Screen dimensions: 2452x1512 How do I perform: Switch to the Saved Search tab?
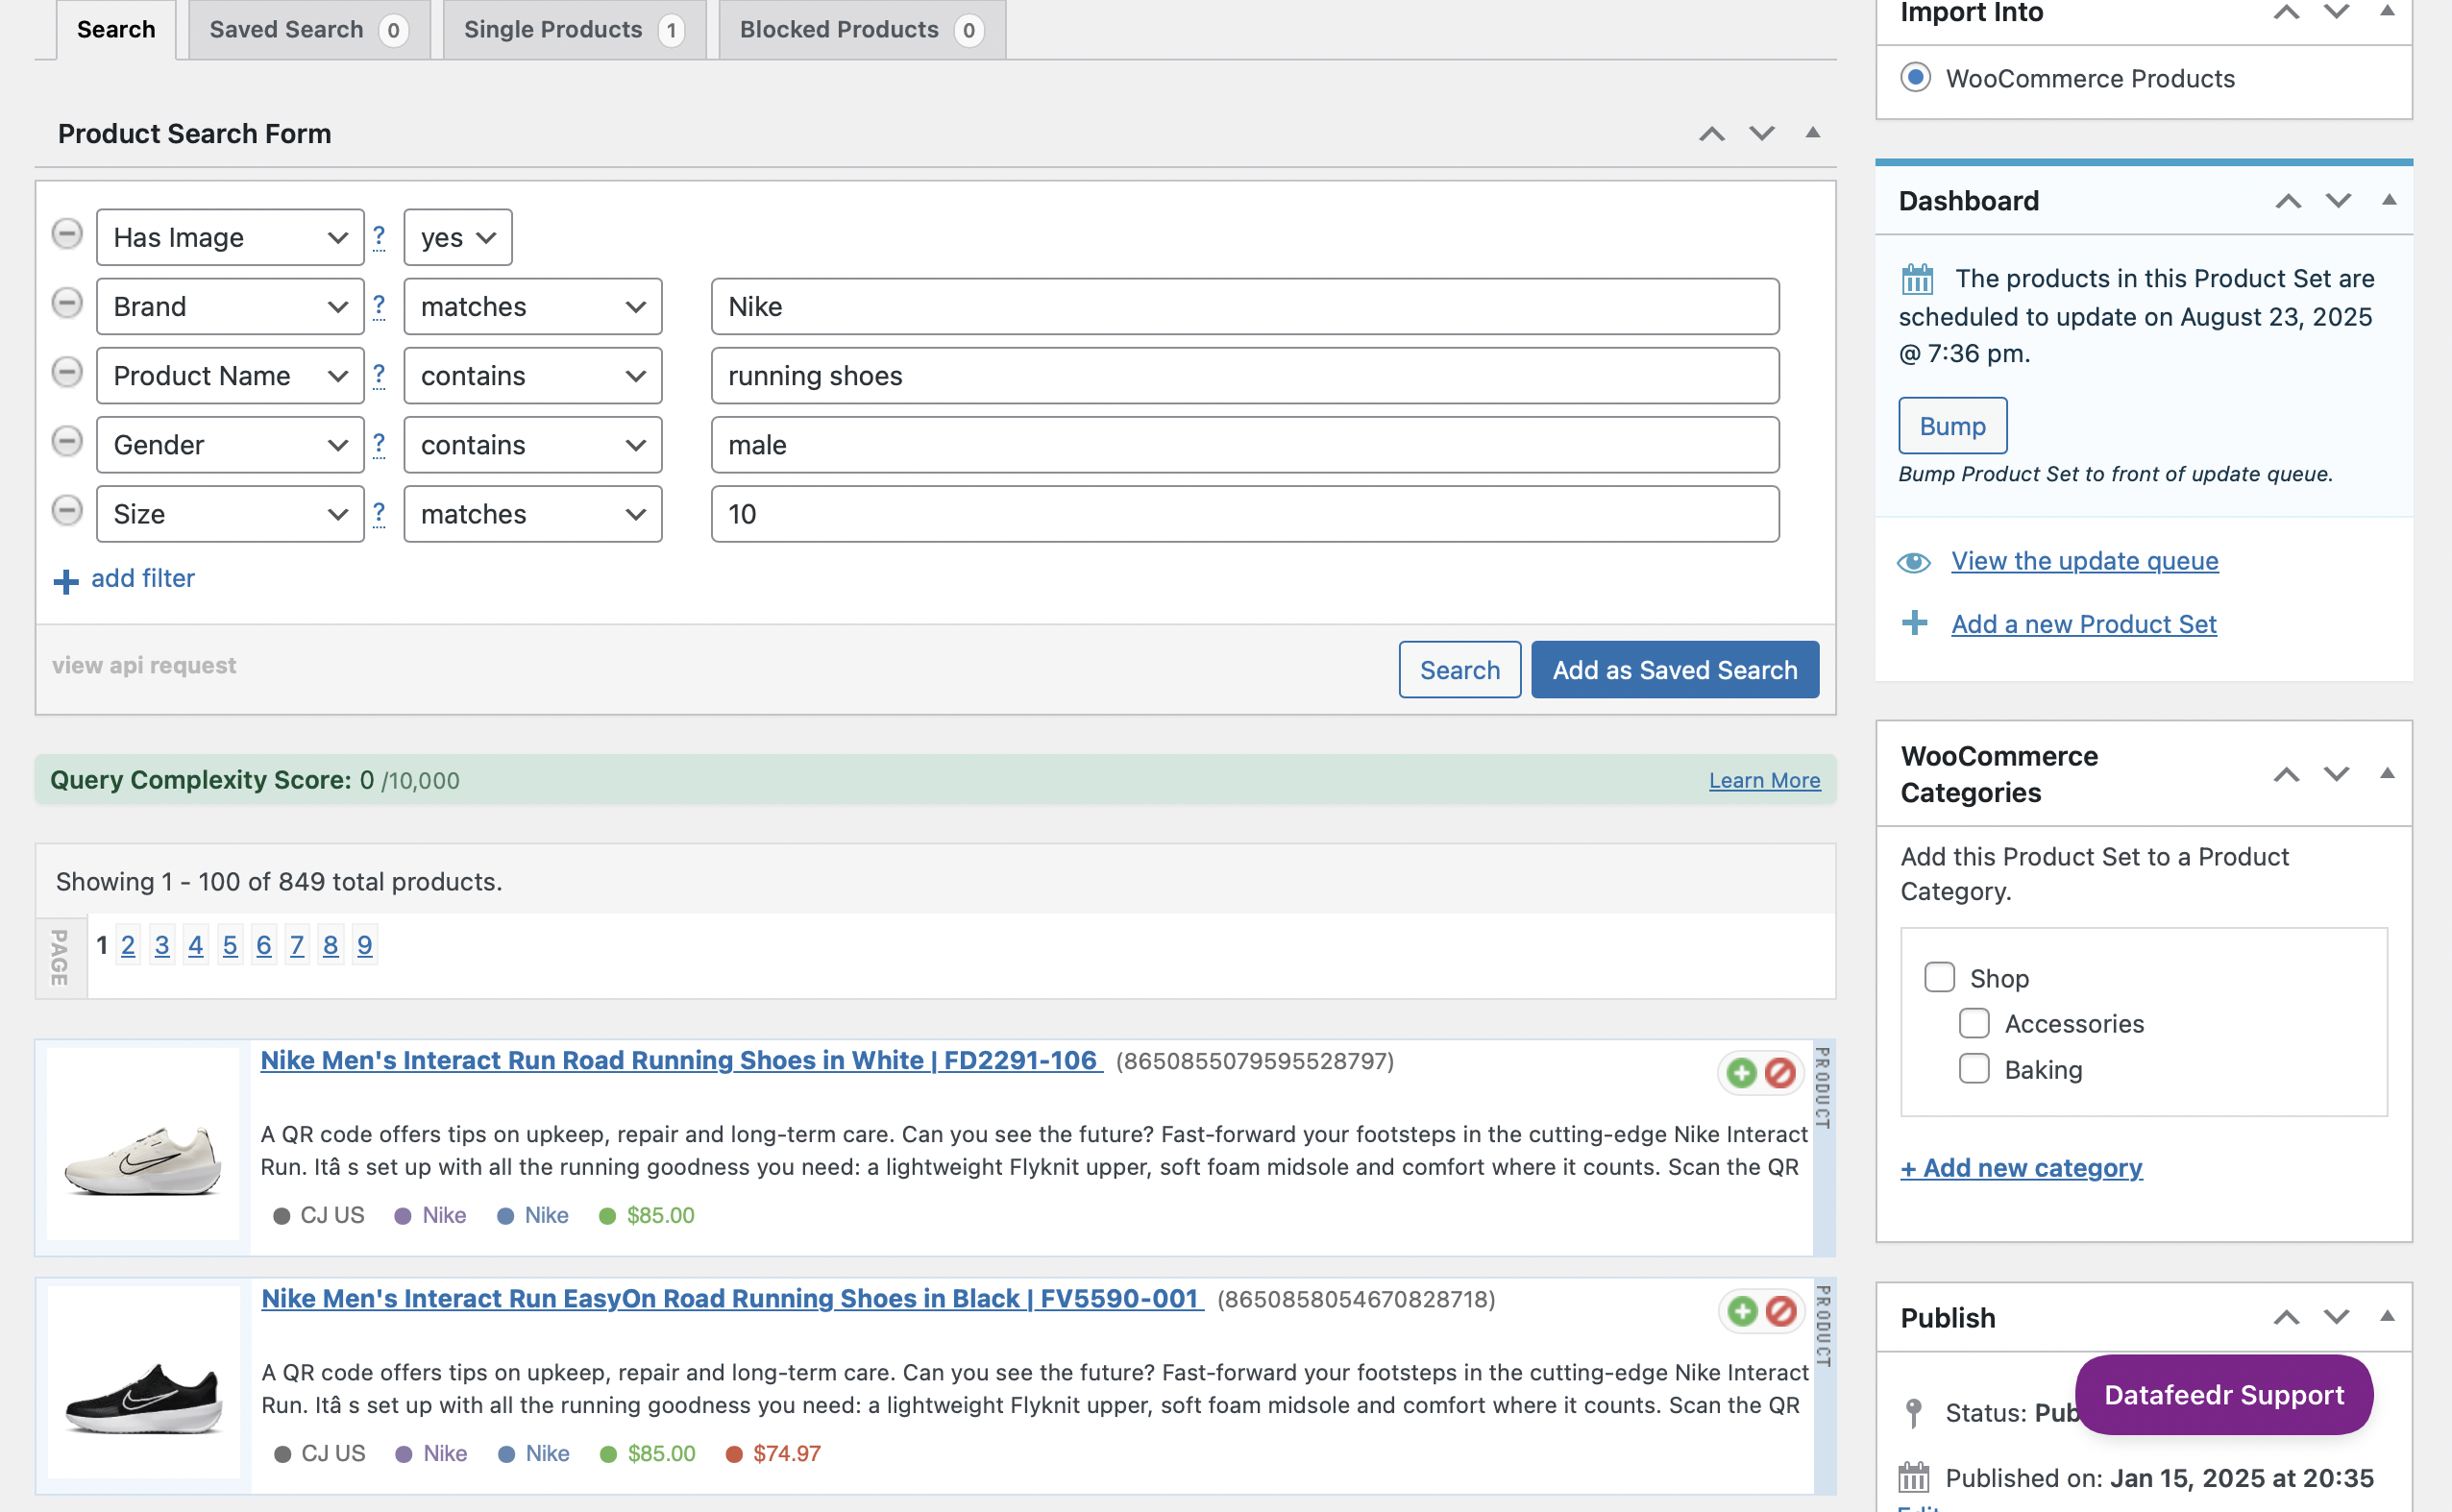coord(309,29)
